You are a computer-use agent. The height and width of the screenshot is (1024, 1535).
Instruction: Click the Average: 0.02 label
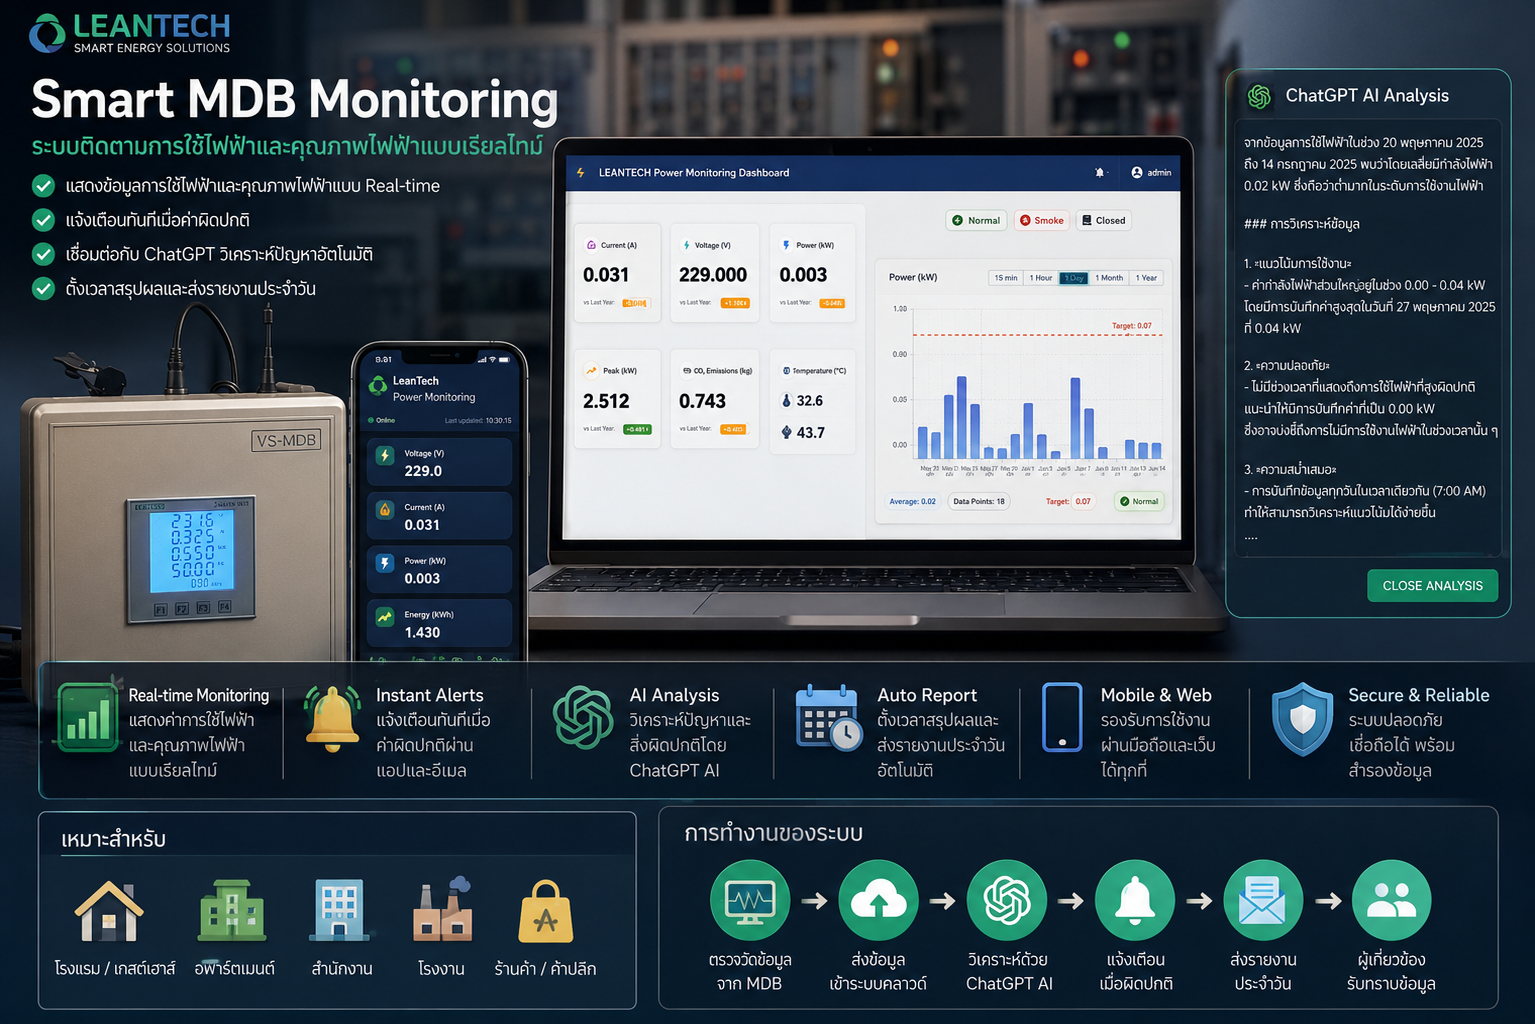pos(912,502)
